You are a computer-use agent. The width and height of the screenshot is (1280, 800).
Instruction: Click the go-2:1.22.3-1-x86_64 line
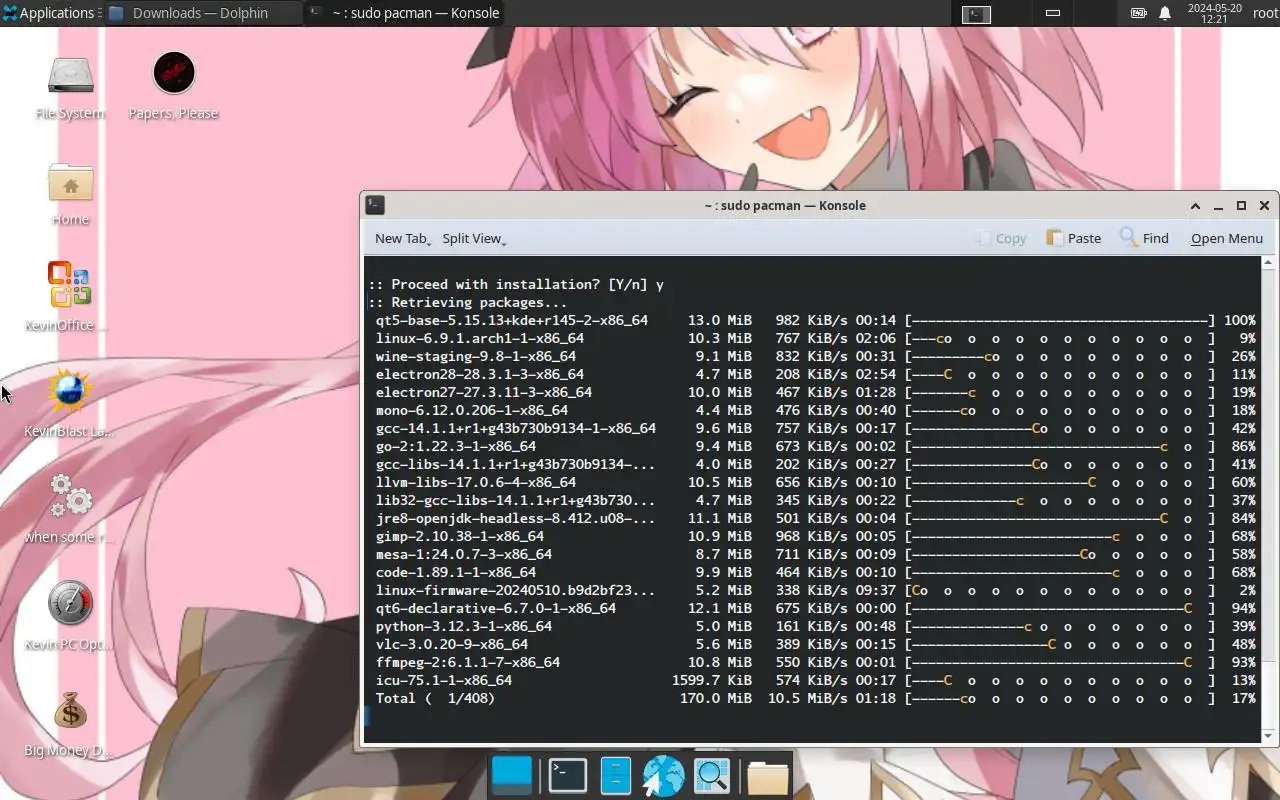point(815,446)
